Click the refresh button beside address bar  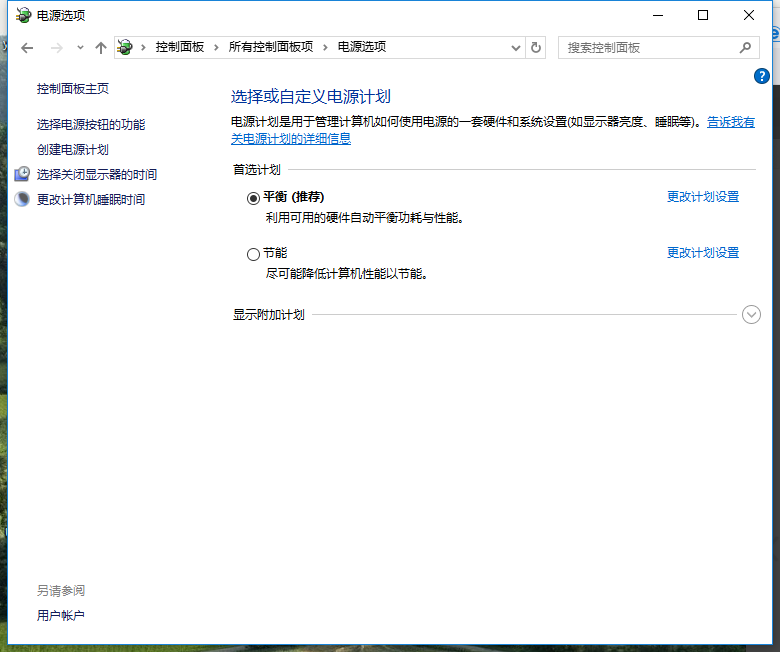pyautogui.click(x=536, y=47)
